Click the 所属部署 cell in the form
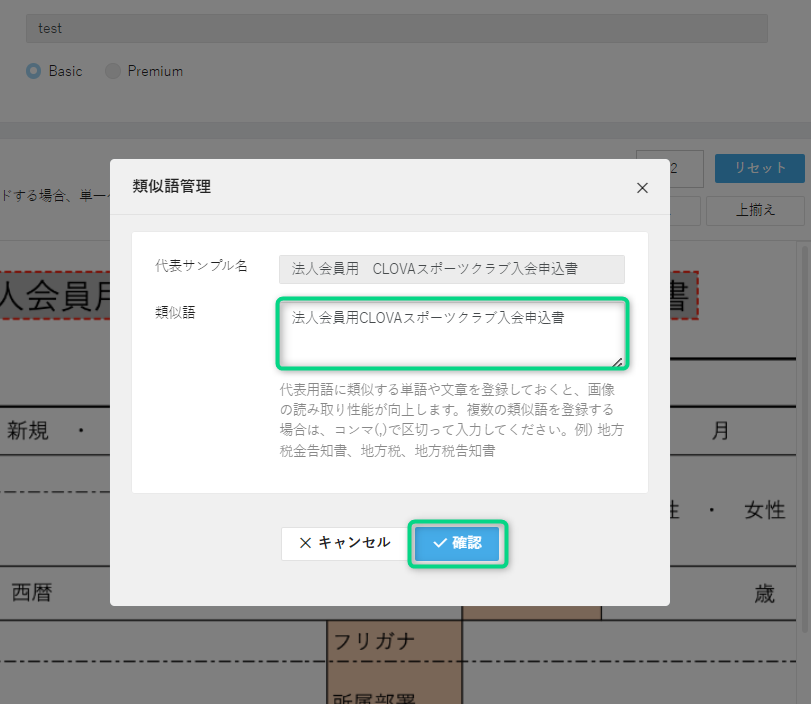The image size is (811, 704). tap(373, 696)
